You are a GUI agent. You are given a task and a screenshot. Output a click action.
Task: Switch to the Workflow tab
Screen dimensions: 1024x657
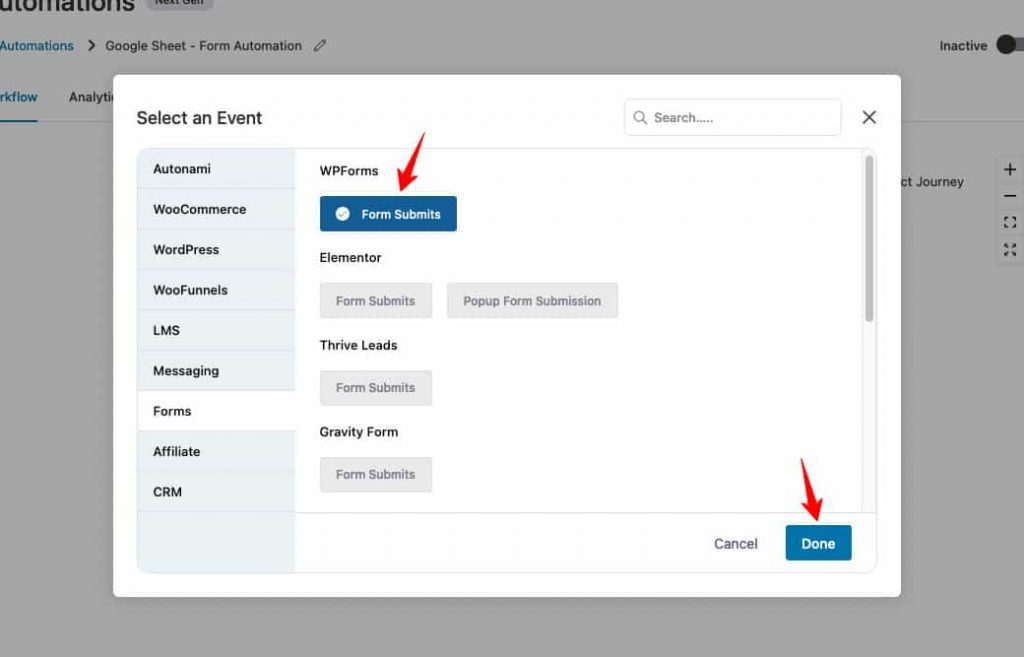18,97
